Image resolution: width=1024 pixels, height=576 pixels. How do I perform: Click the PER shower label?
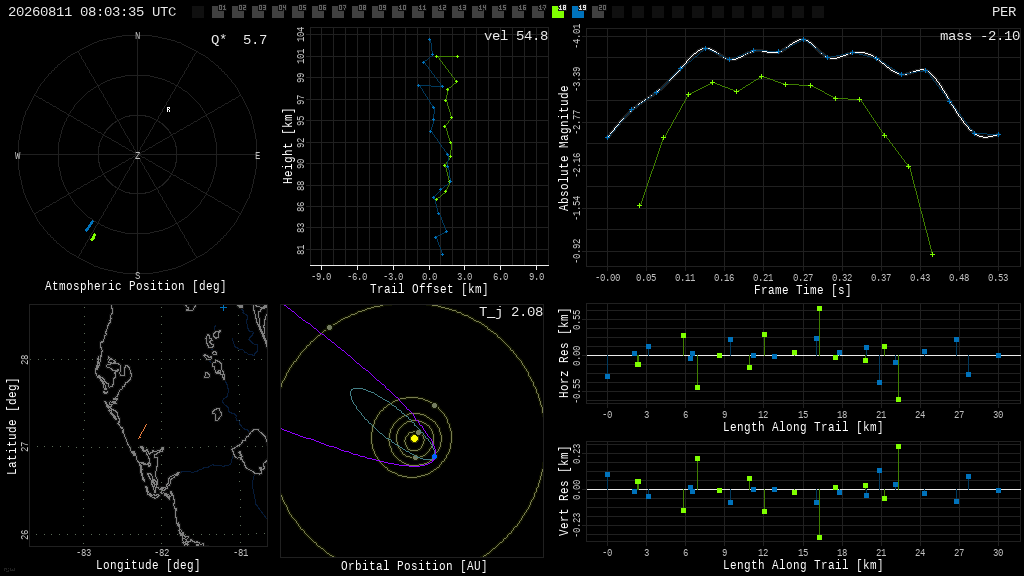pyautogui.click(x=1004, y=12)
